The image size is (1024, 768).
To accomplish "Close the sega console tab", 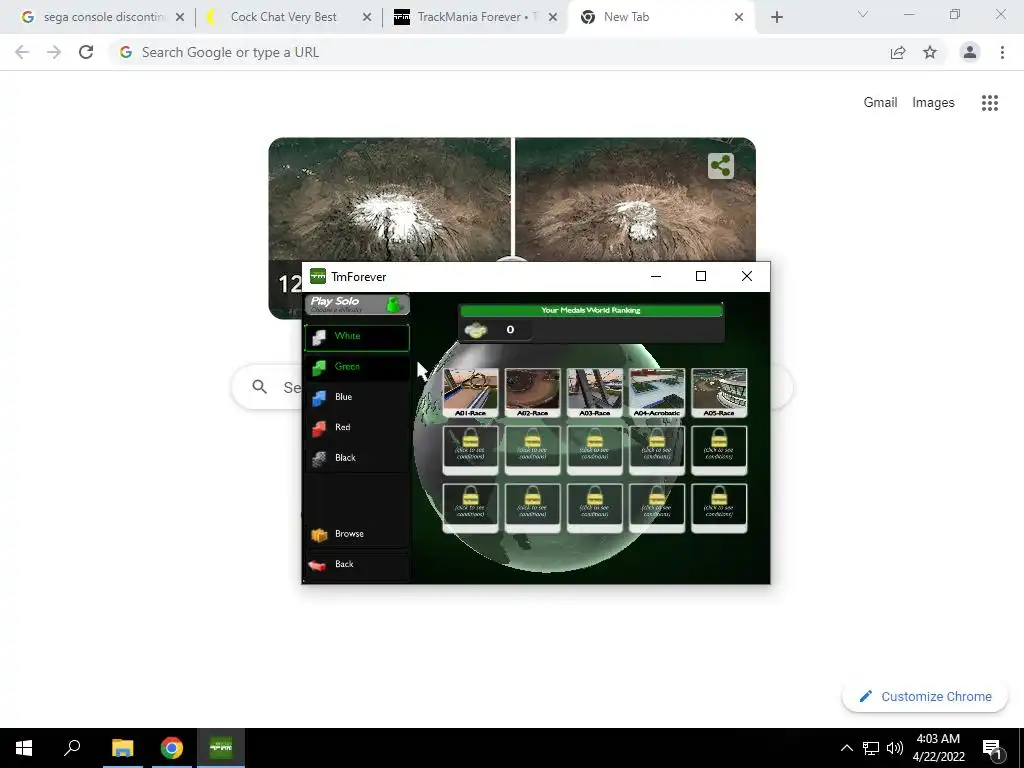I will 180,17.
